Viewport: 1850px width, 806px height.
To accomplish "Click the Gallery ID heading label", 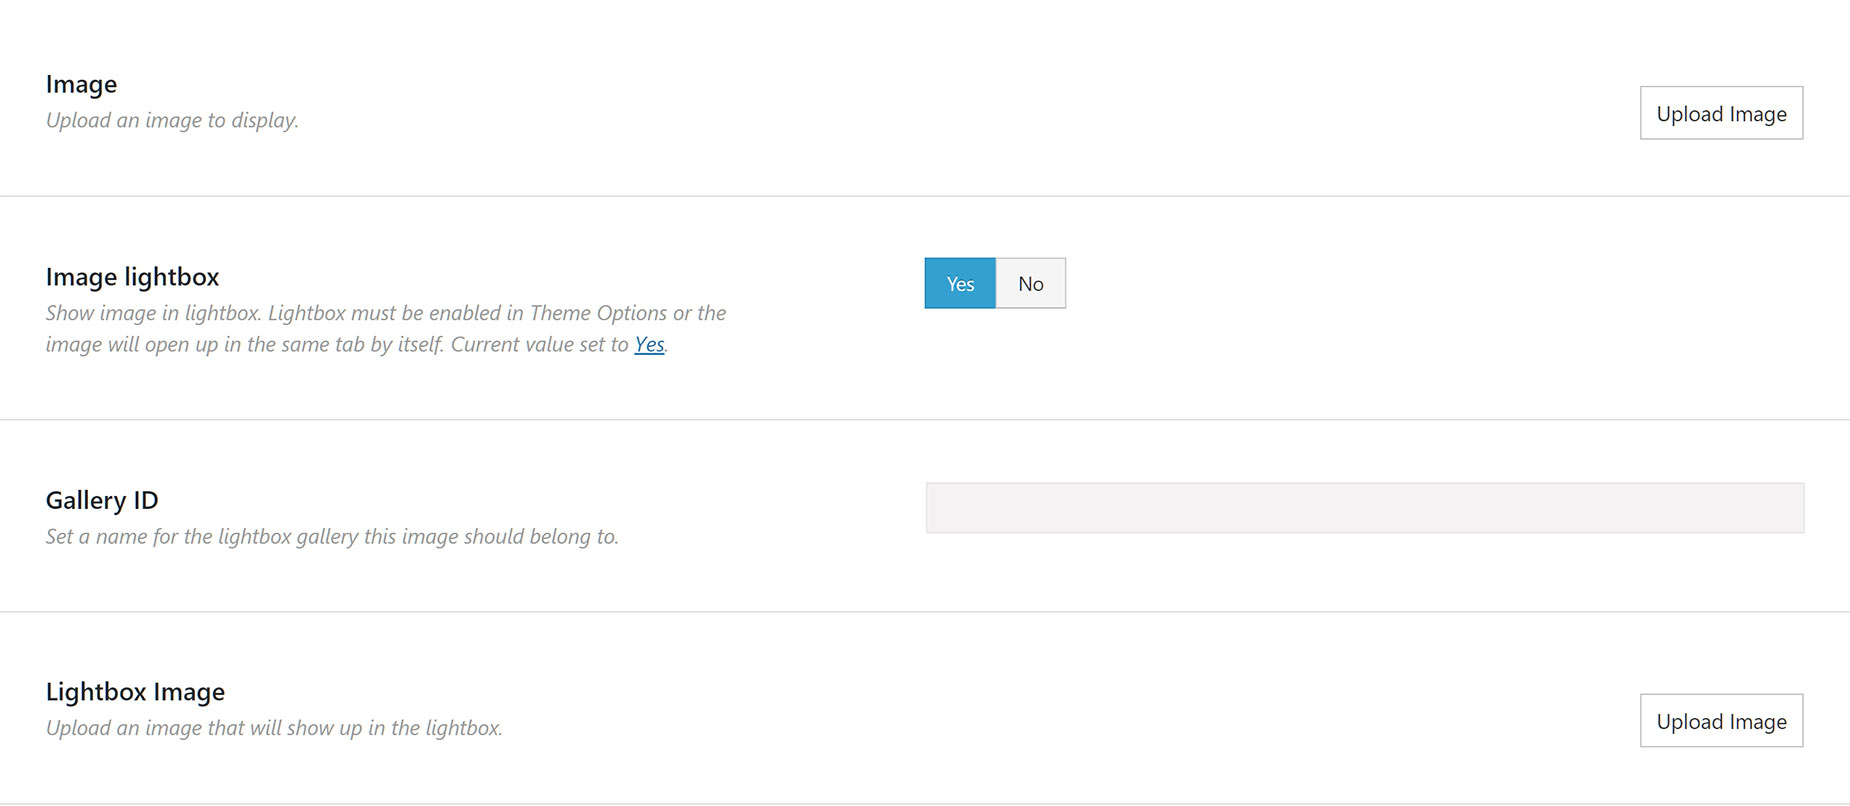I will pyautogui.click(x=102, y=500).
